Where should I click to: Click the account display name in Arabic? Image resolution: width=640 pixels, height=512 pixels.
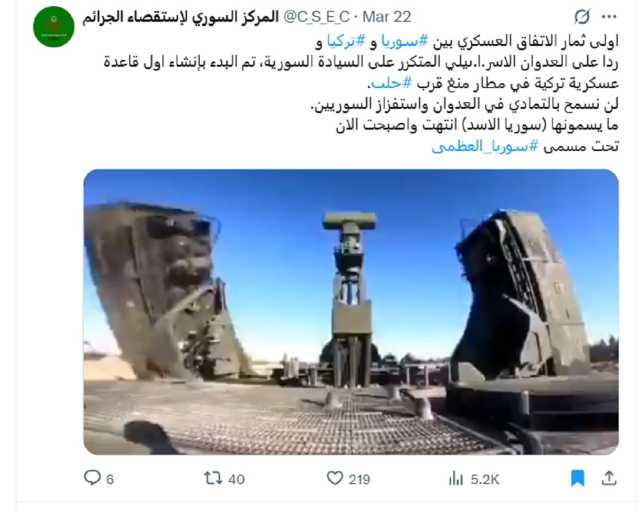pos(180,17)
